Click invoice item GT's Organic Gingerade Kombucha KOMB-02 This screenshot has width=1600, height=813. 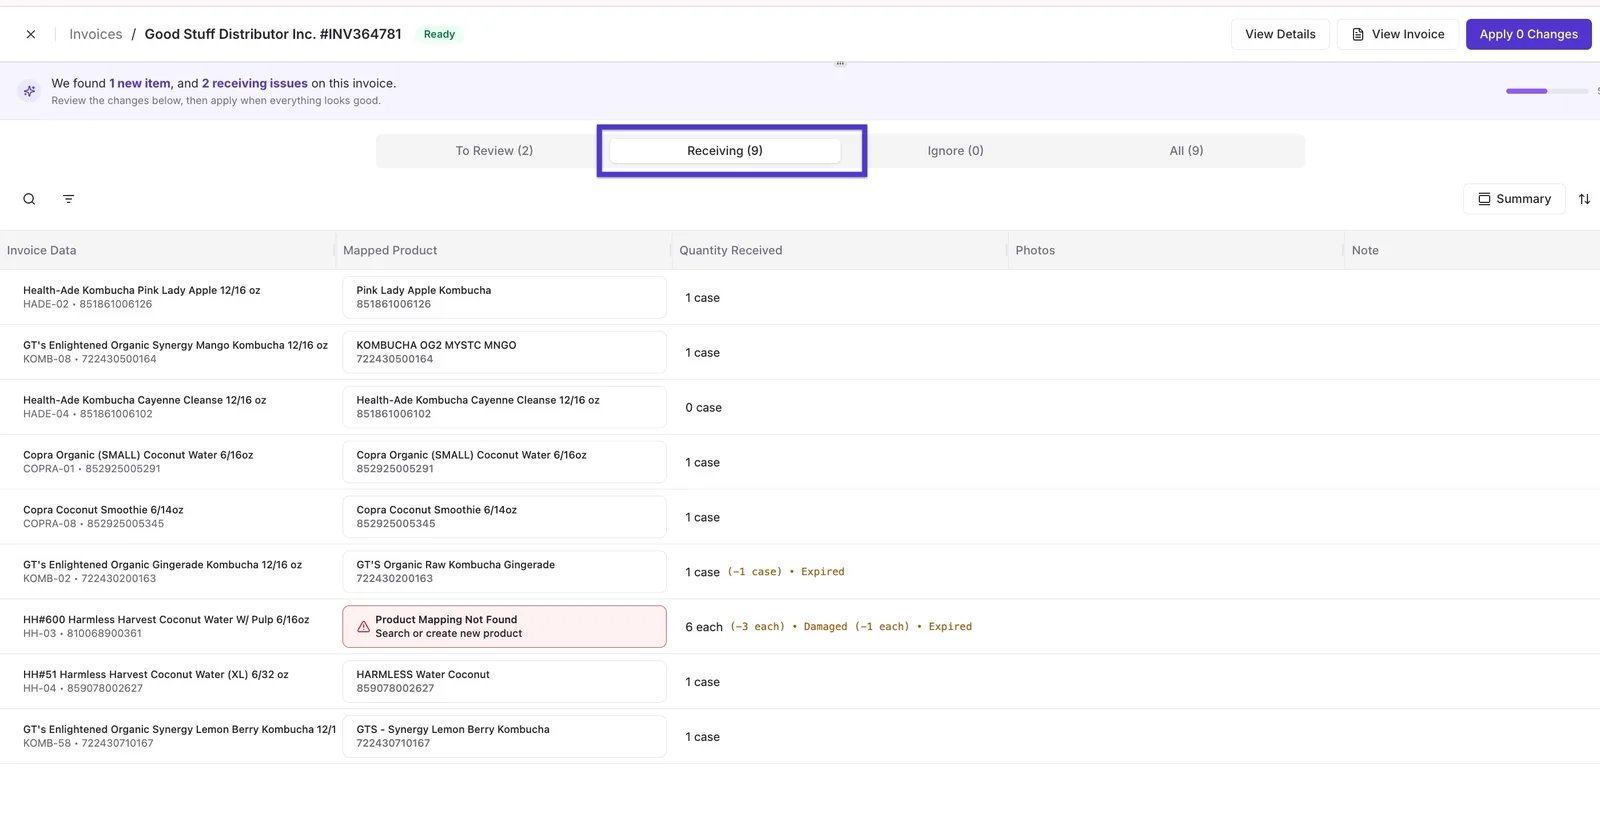pyautogui.click(x=162, y=572)
